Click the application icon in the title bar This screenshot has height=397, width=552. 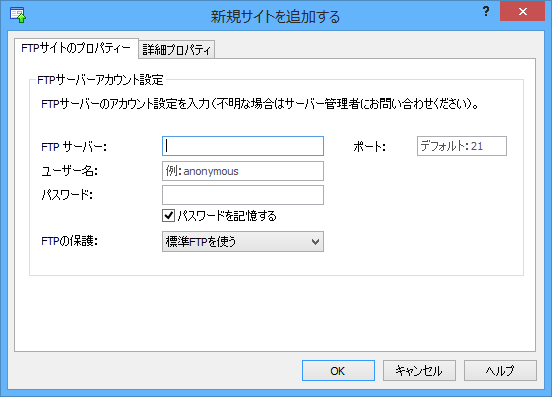click(18, 15)
